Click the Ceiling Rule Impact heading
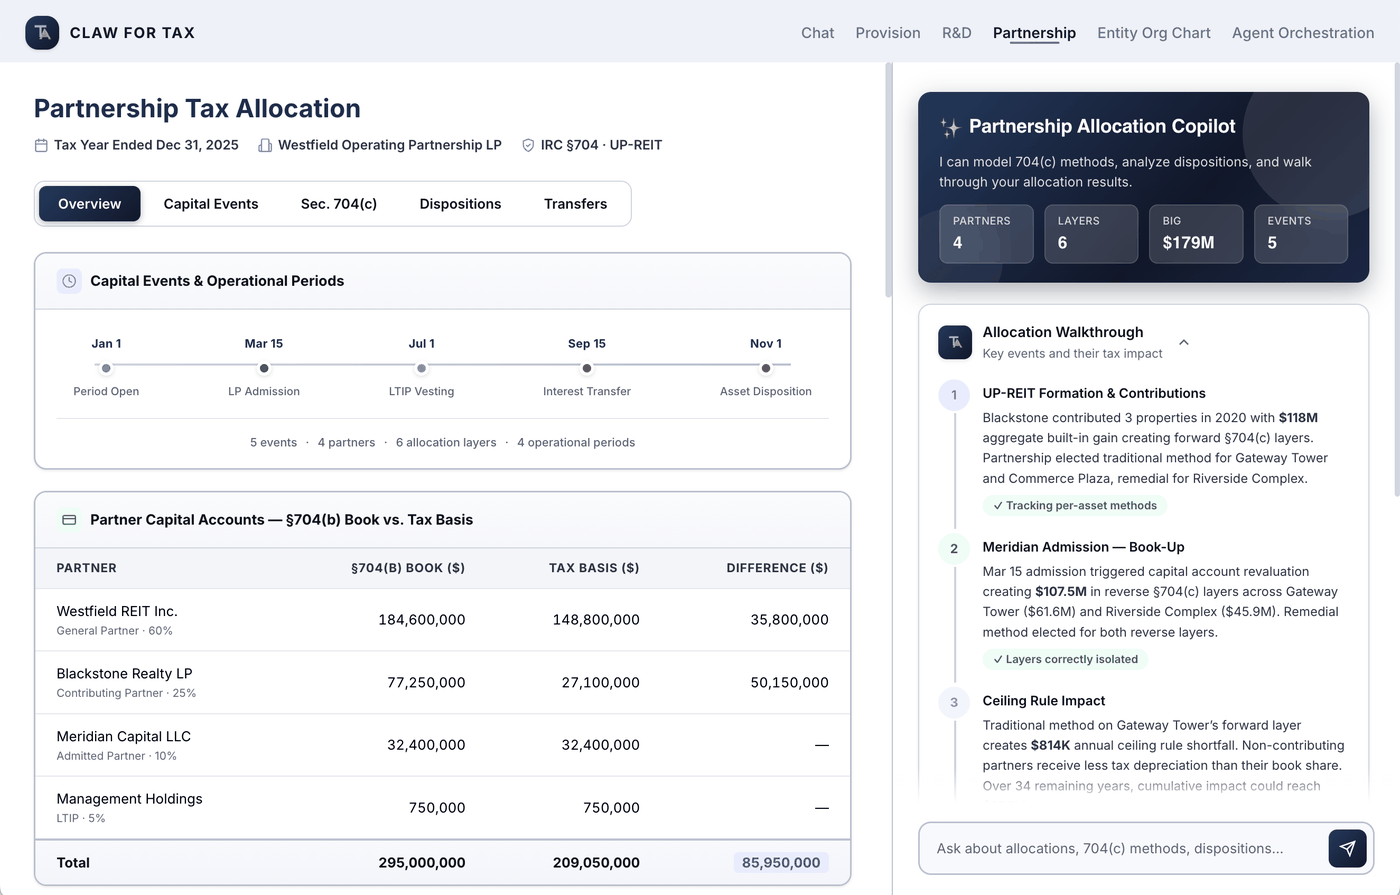This screenshot has height=895, width=1400. tap(1044, 702)
